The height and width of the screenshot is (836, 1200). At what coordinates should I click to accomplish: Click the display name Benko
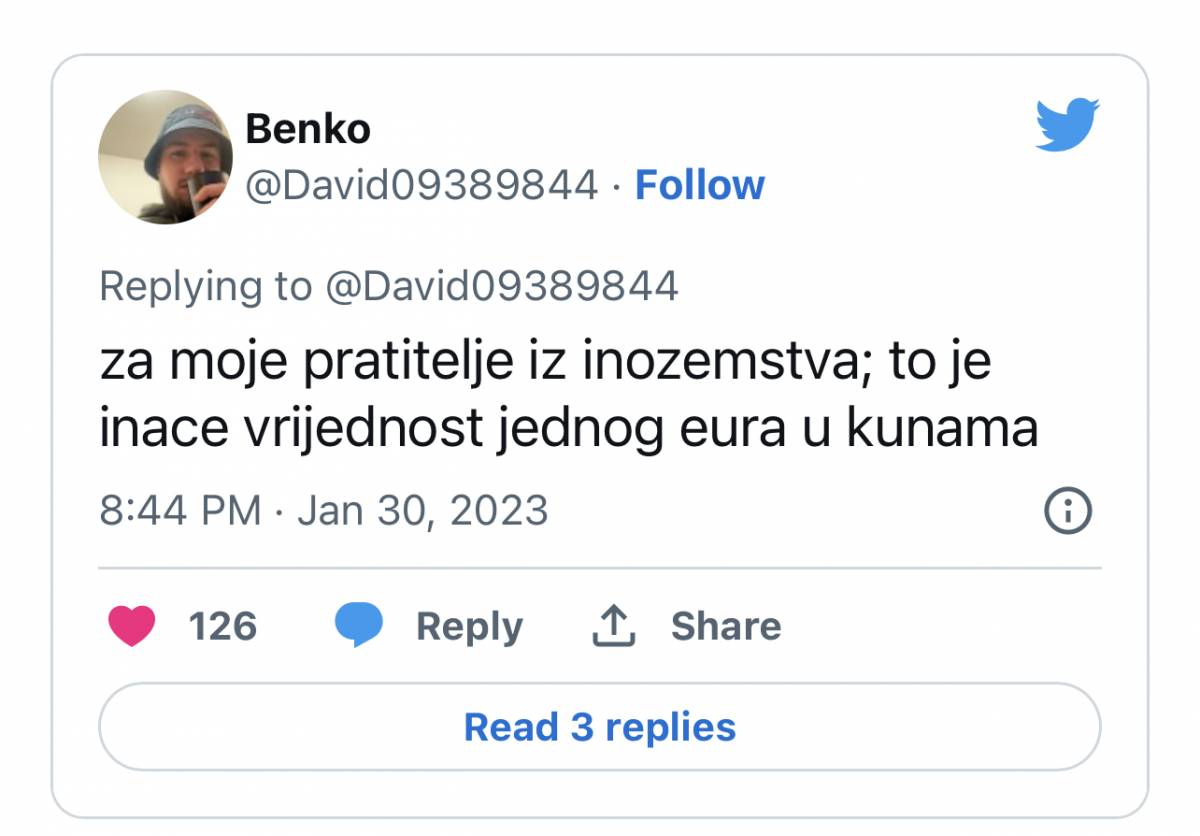(308, 128)
